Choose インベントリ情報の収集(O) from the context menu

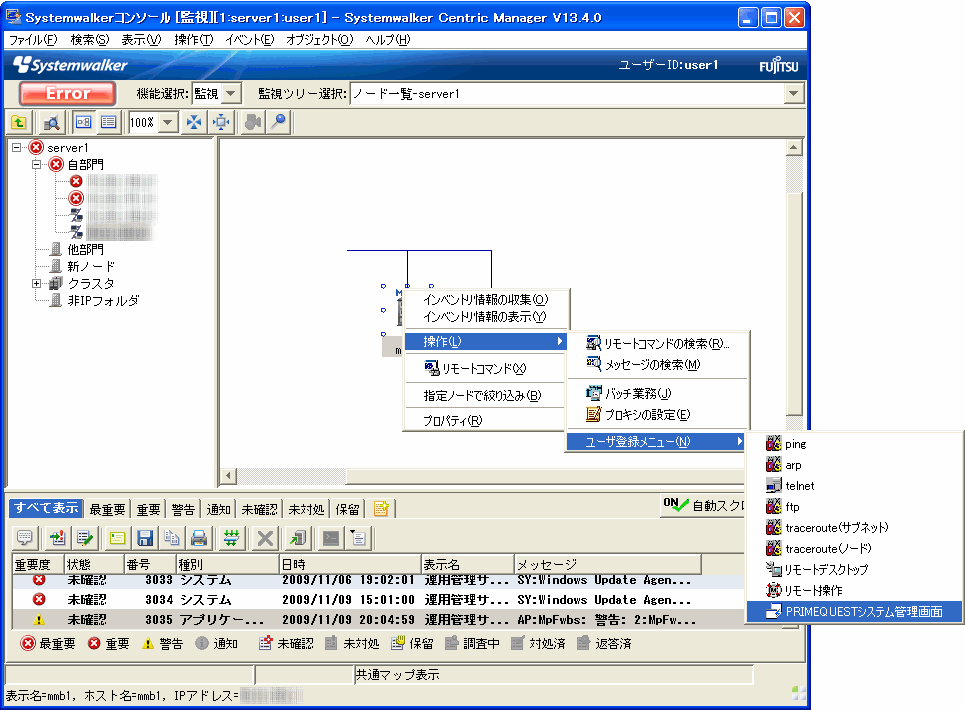coord(486,300)
